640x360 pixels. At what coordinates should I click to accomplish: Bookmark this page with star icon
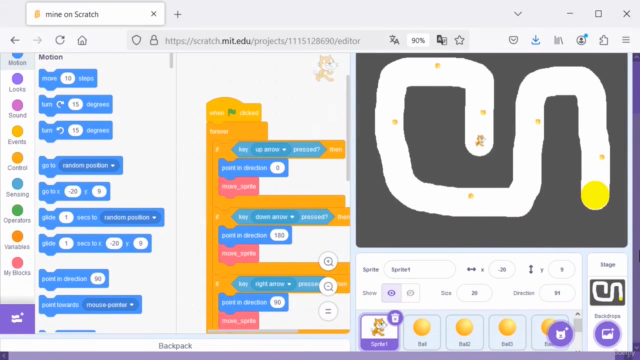pyautogui.click(x=460, y=40)
